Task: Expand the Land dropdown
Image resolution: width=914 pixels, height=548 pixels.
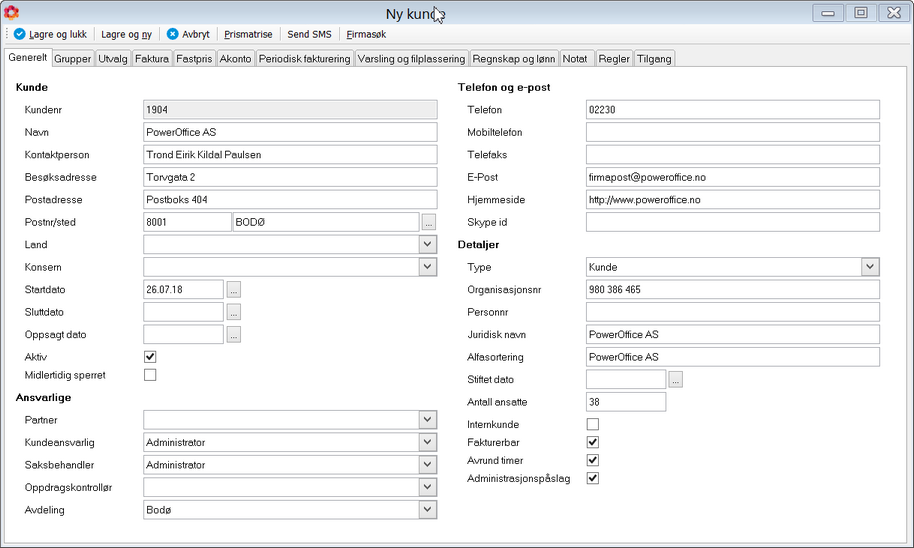Action: pos(427,244)
